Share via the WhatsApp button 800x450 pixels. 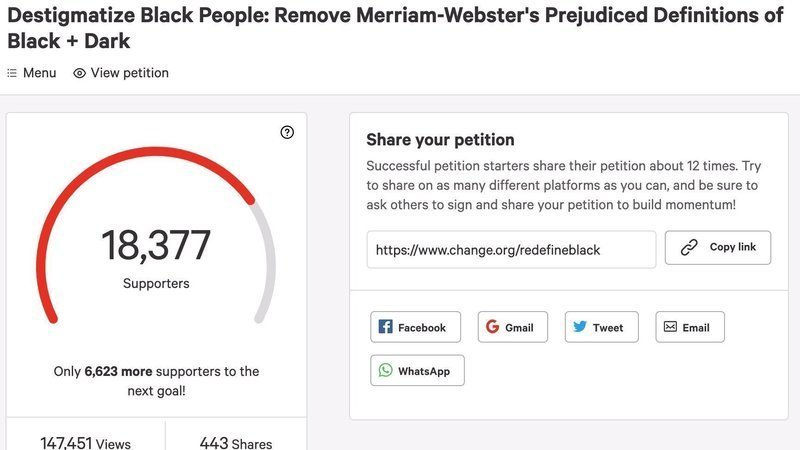coord(417,371)
